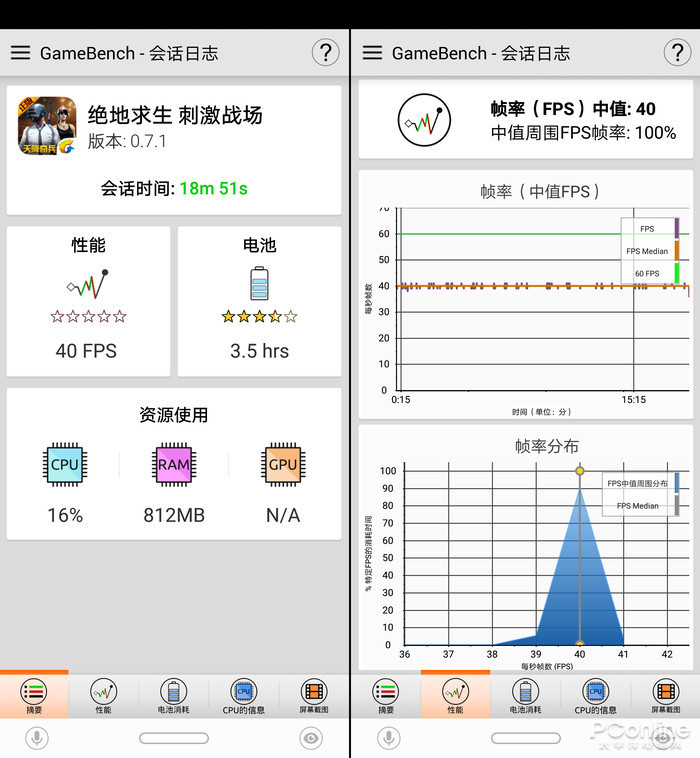The width and height of the screenshot is (700, 758).
Task: Open the 电池 card showing 3.5 hrs
Action: point(259,301)
